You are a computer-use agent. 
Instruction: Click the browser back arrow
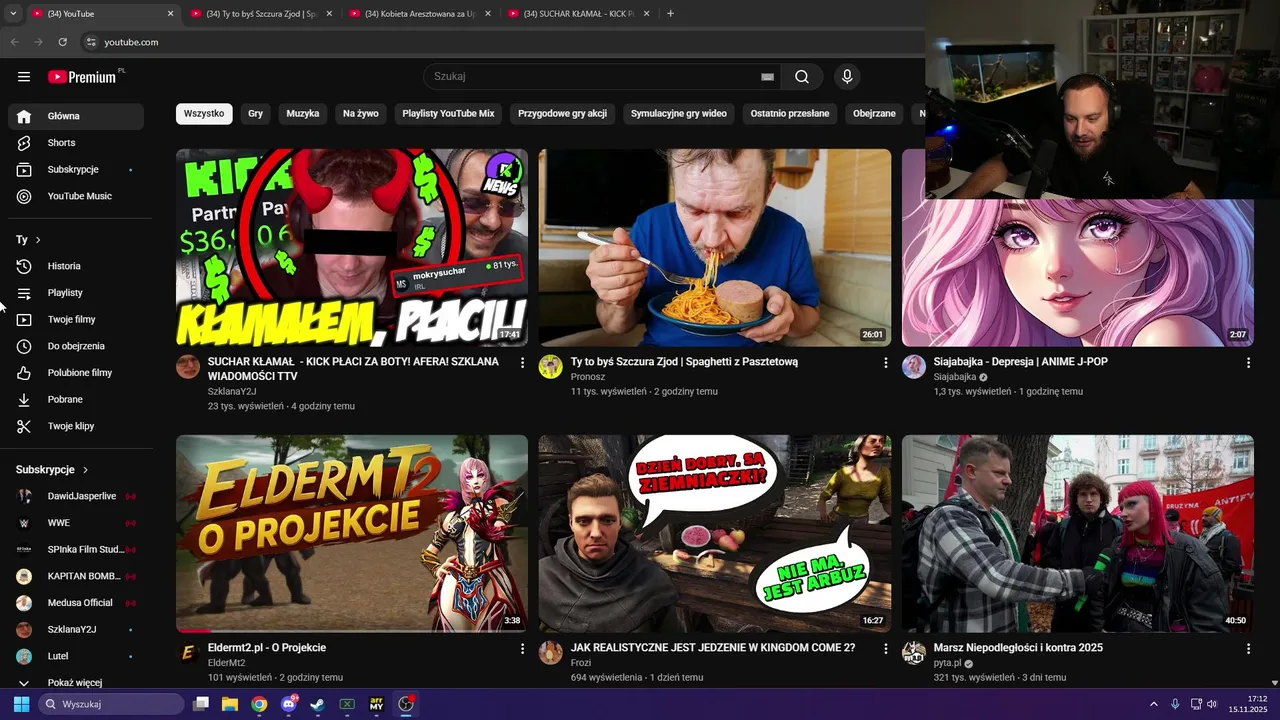14,42
